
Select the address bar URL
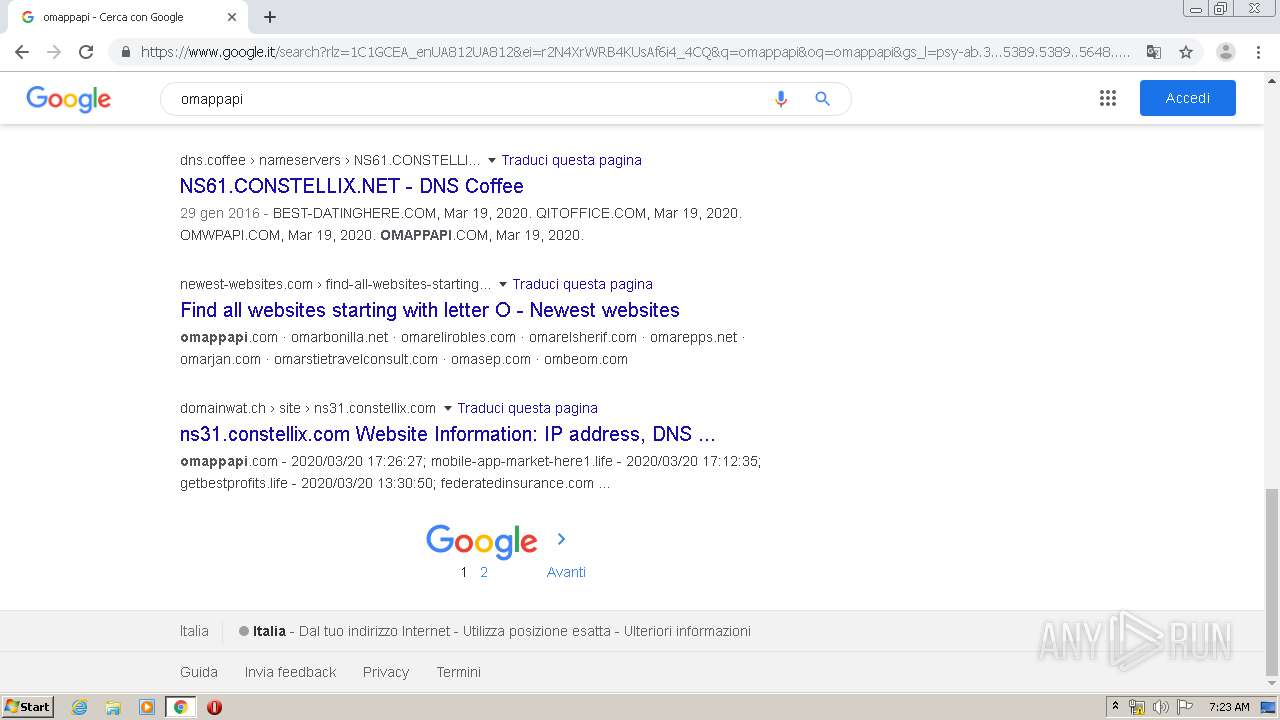click(635, 52)
